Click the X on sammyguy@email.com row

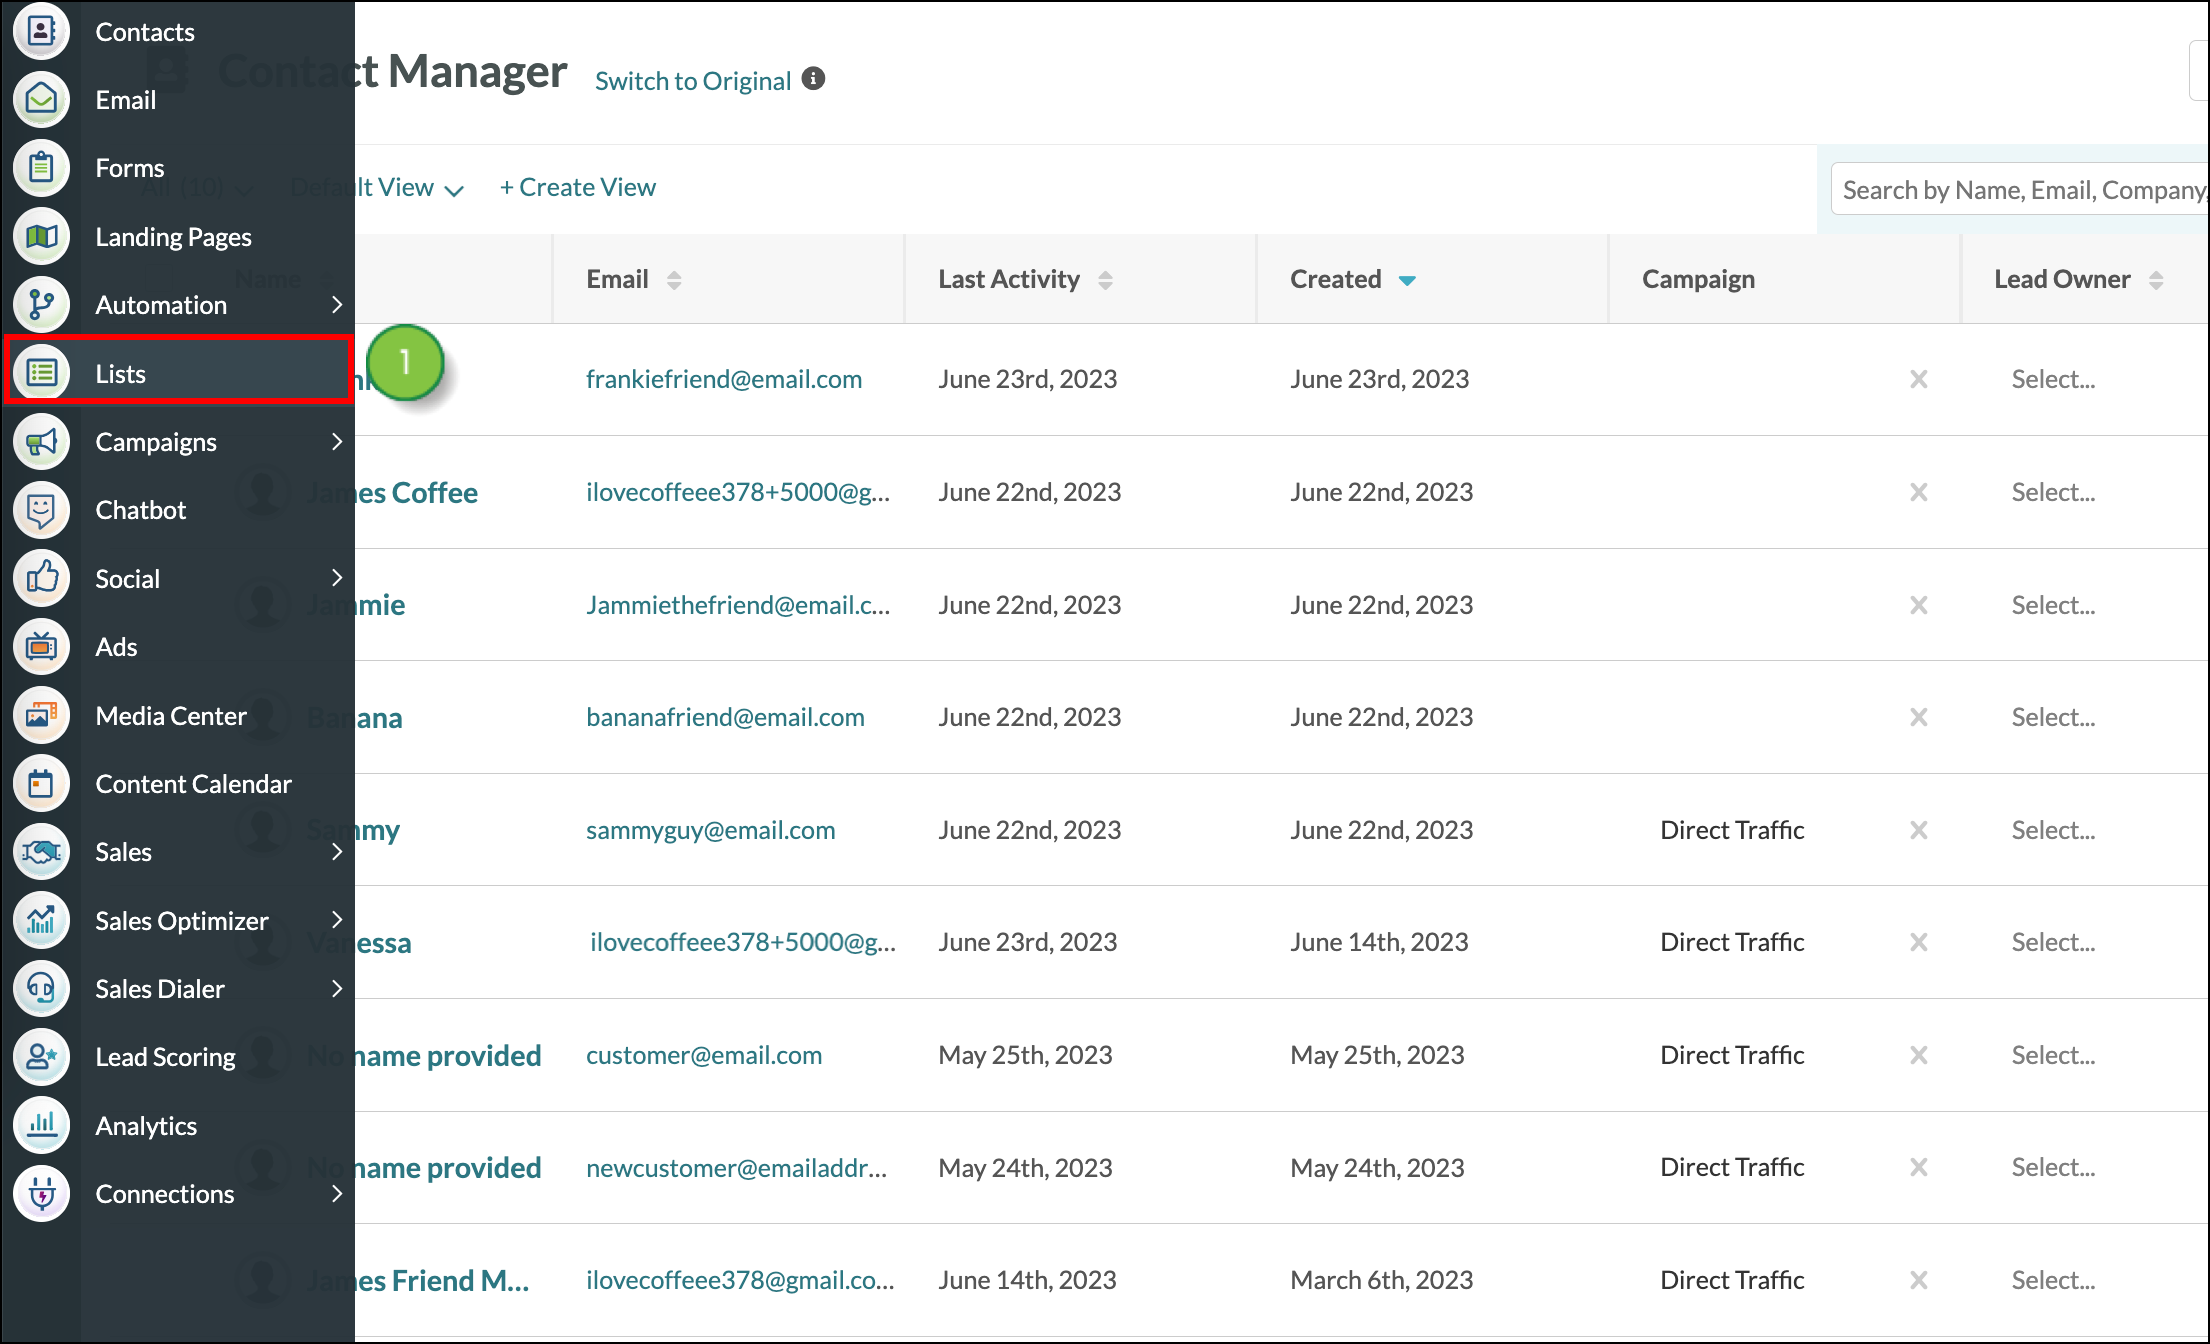[1918, 830]
